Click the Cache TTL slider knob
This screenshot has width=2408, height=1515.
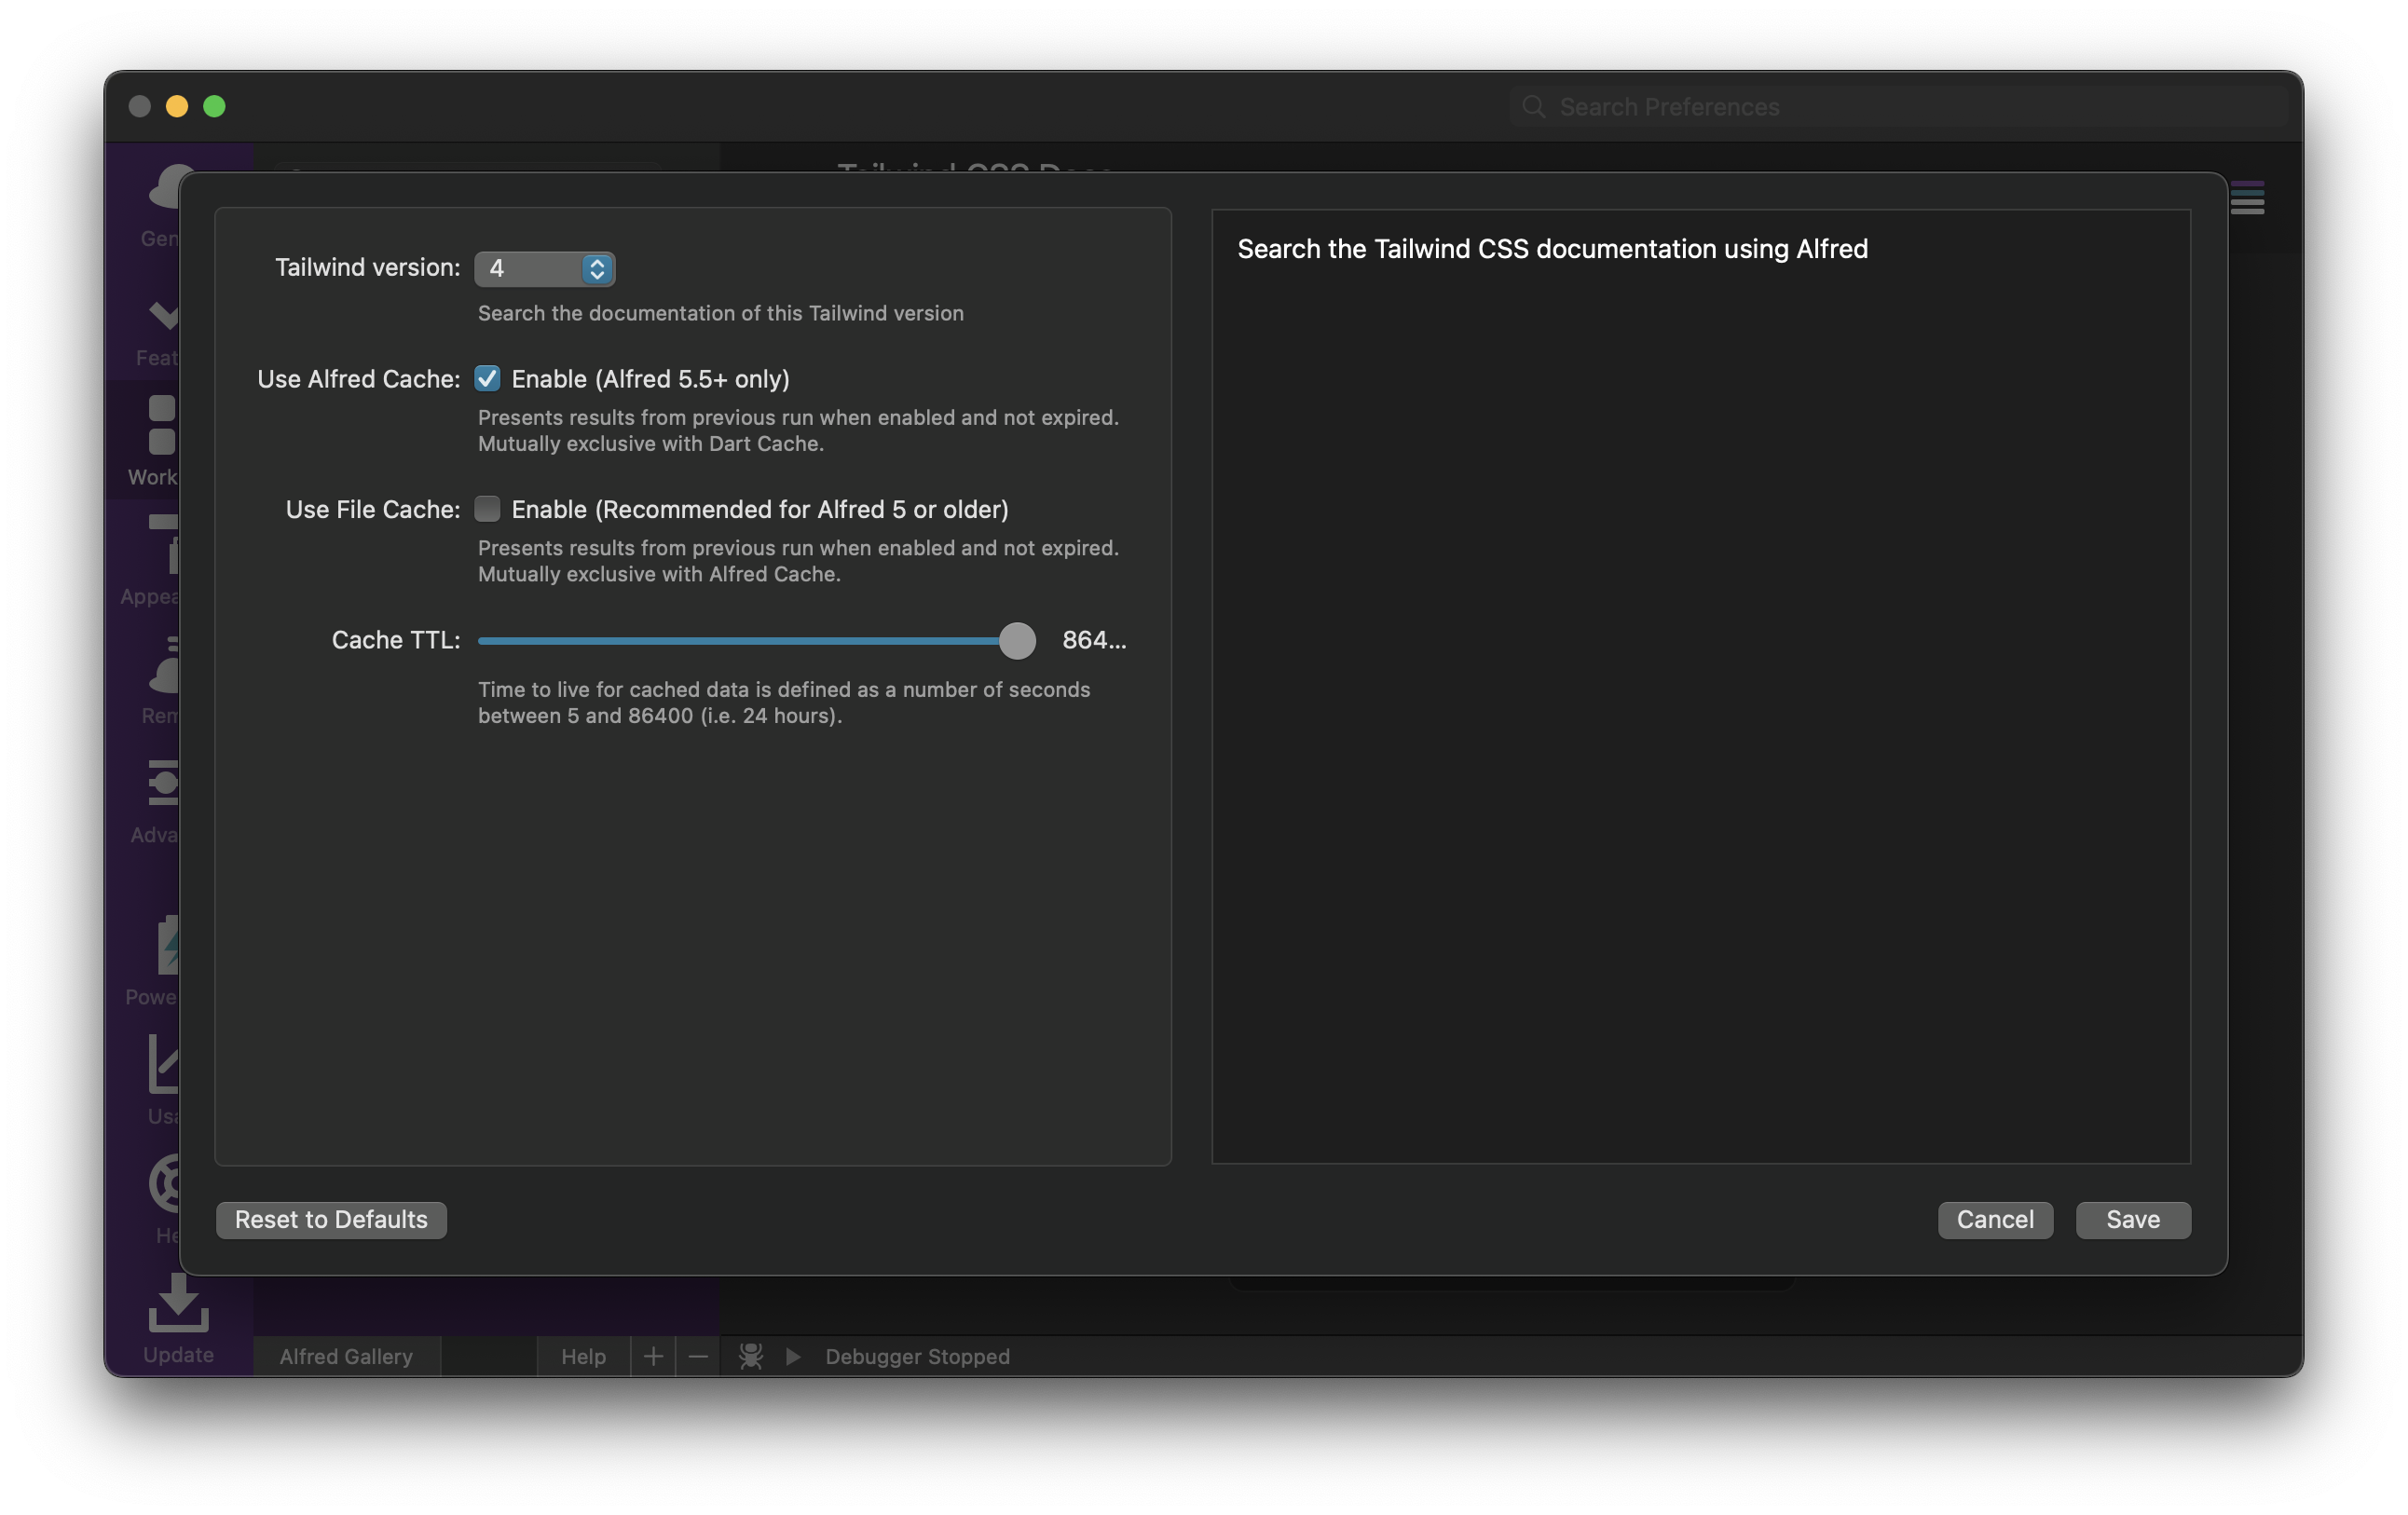click(1017, 640)
